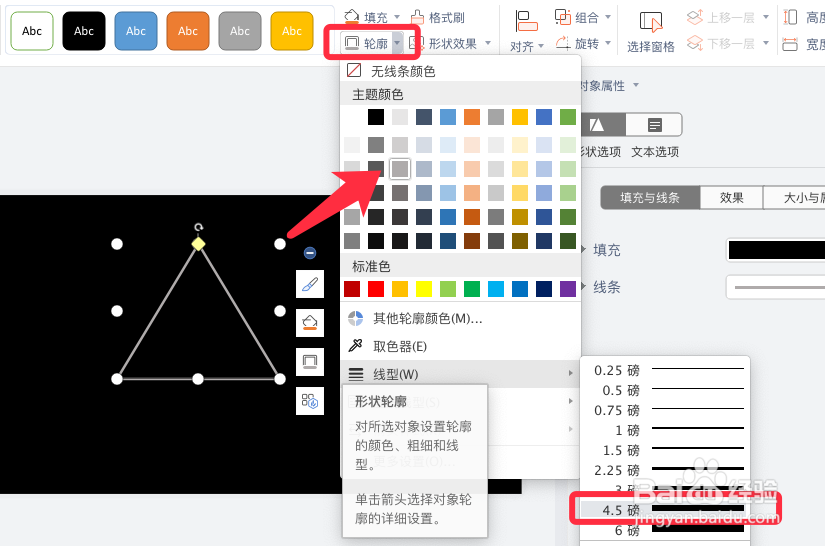Expand the 组合 dropdown arrow
Viewport: 825px width, 546px height.
[x=608, y=17]
